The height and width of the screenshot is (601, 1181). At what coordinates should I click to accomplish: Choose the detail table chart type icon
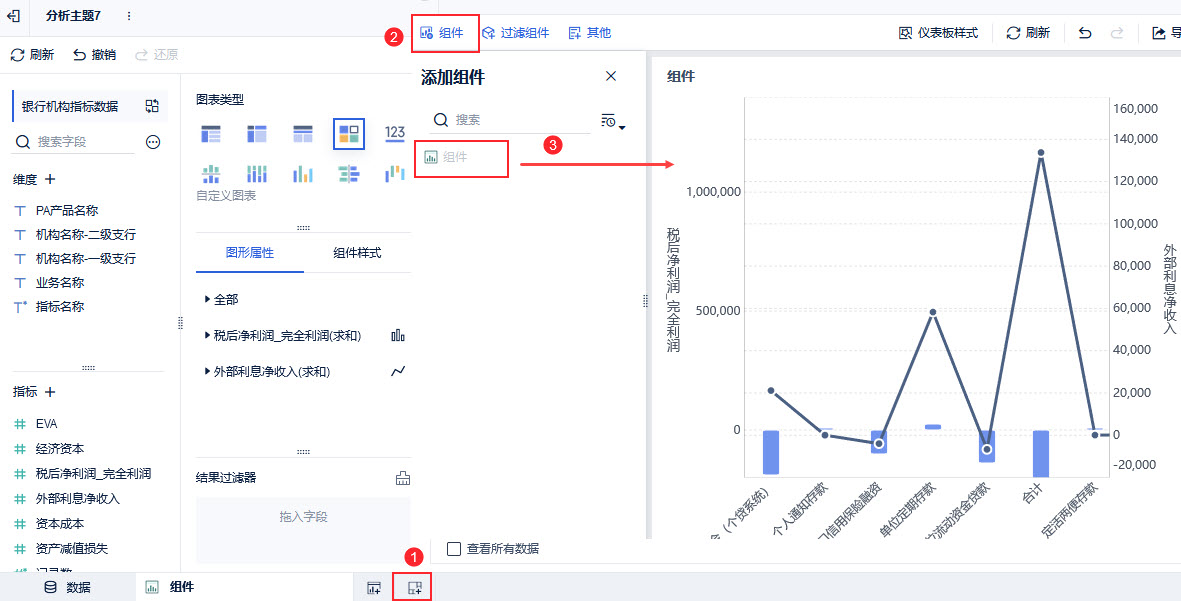click(x=303, y=134)
